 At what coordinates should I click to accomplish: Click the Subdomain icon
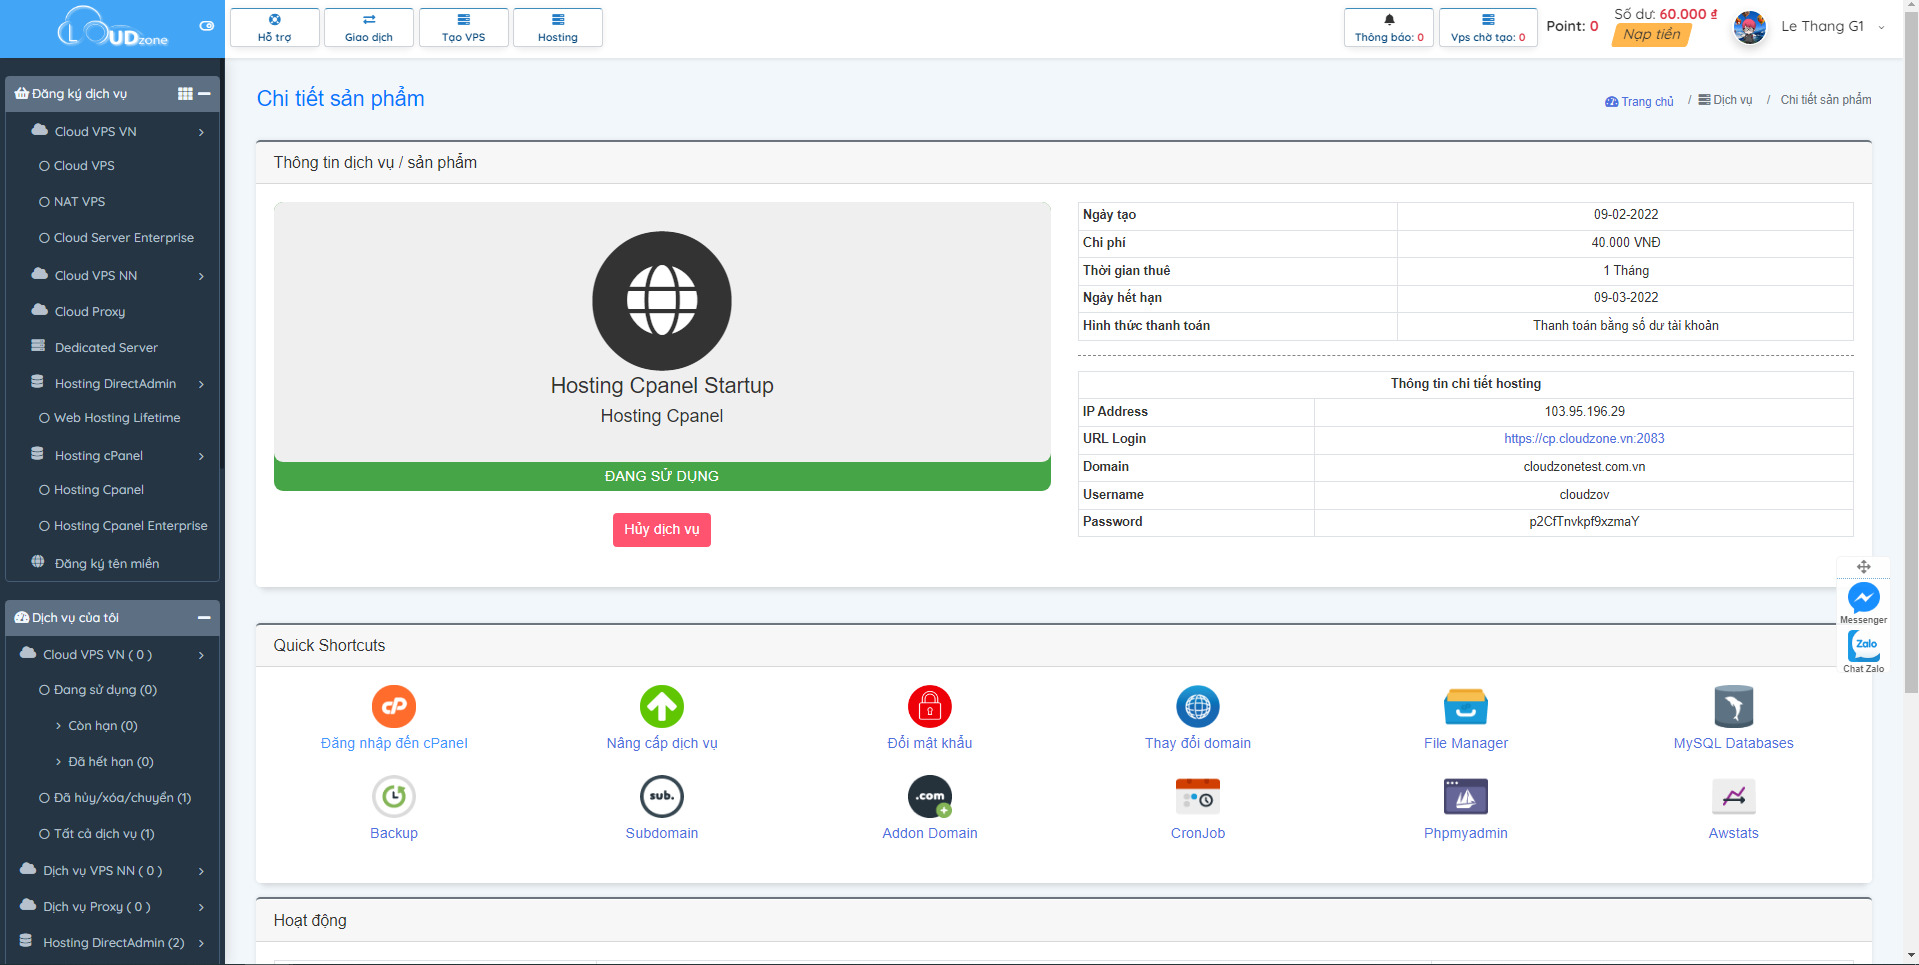click(661, 797)
